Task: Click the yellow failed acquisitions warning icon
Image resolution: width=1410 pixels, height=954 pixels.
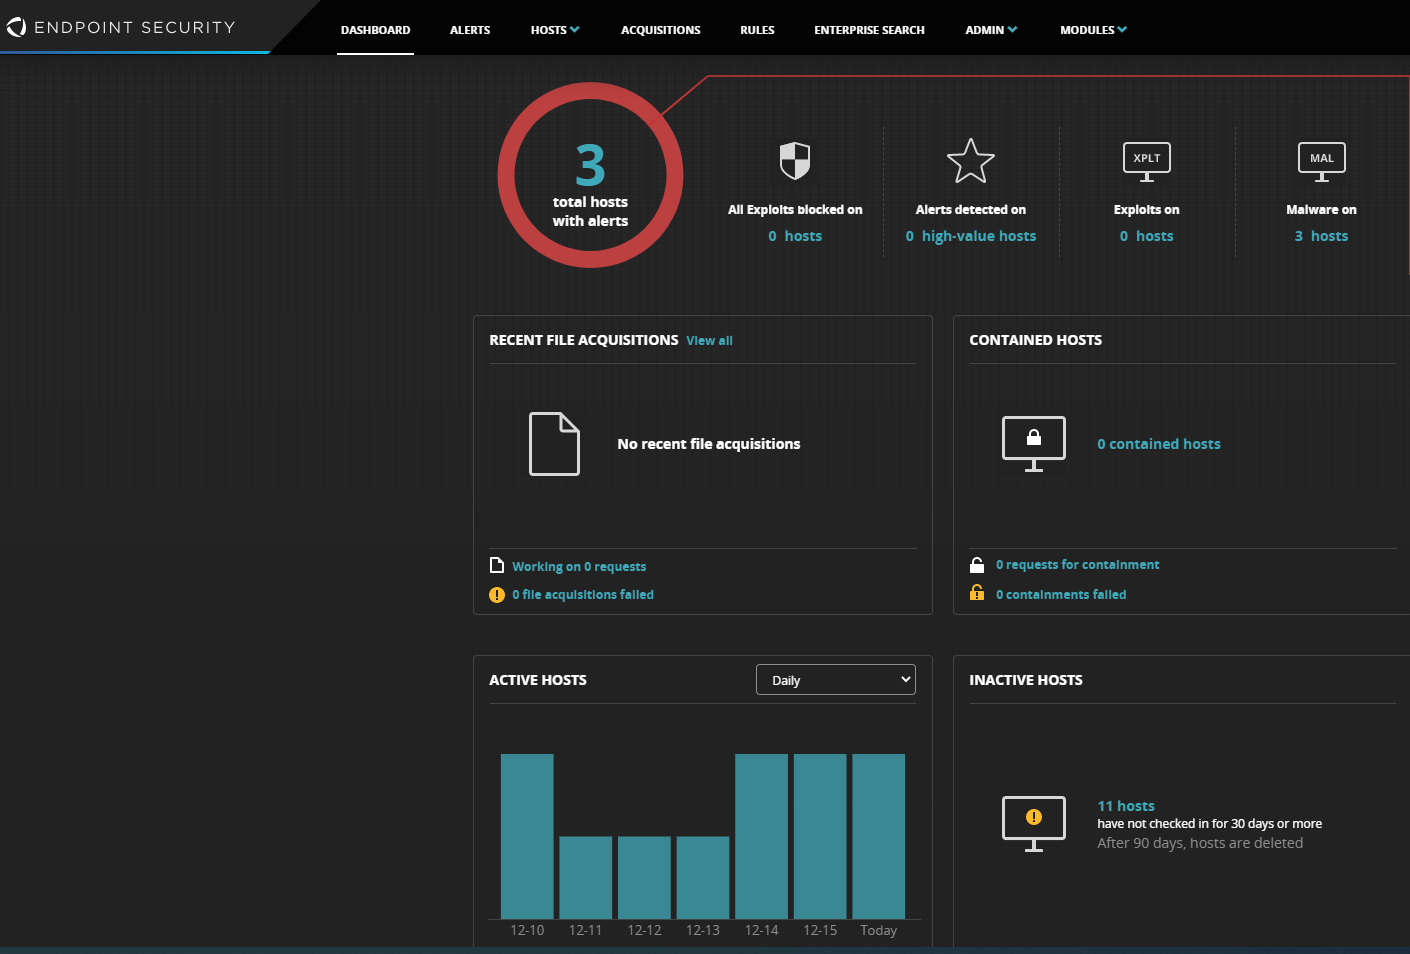Action: 497,595
